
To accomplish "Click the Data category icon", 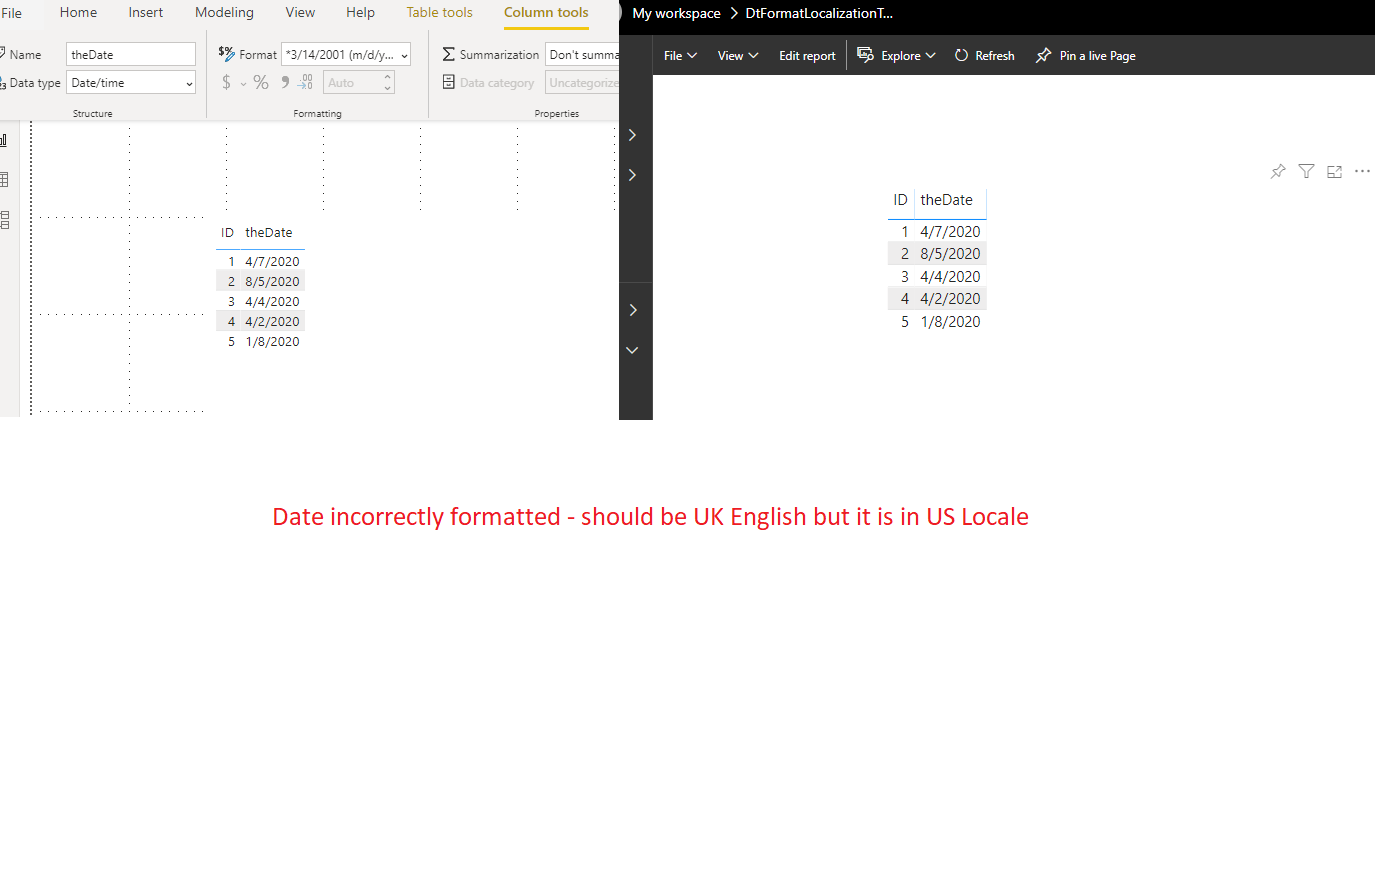I will (x=449, y=82).
